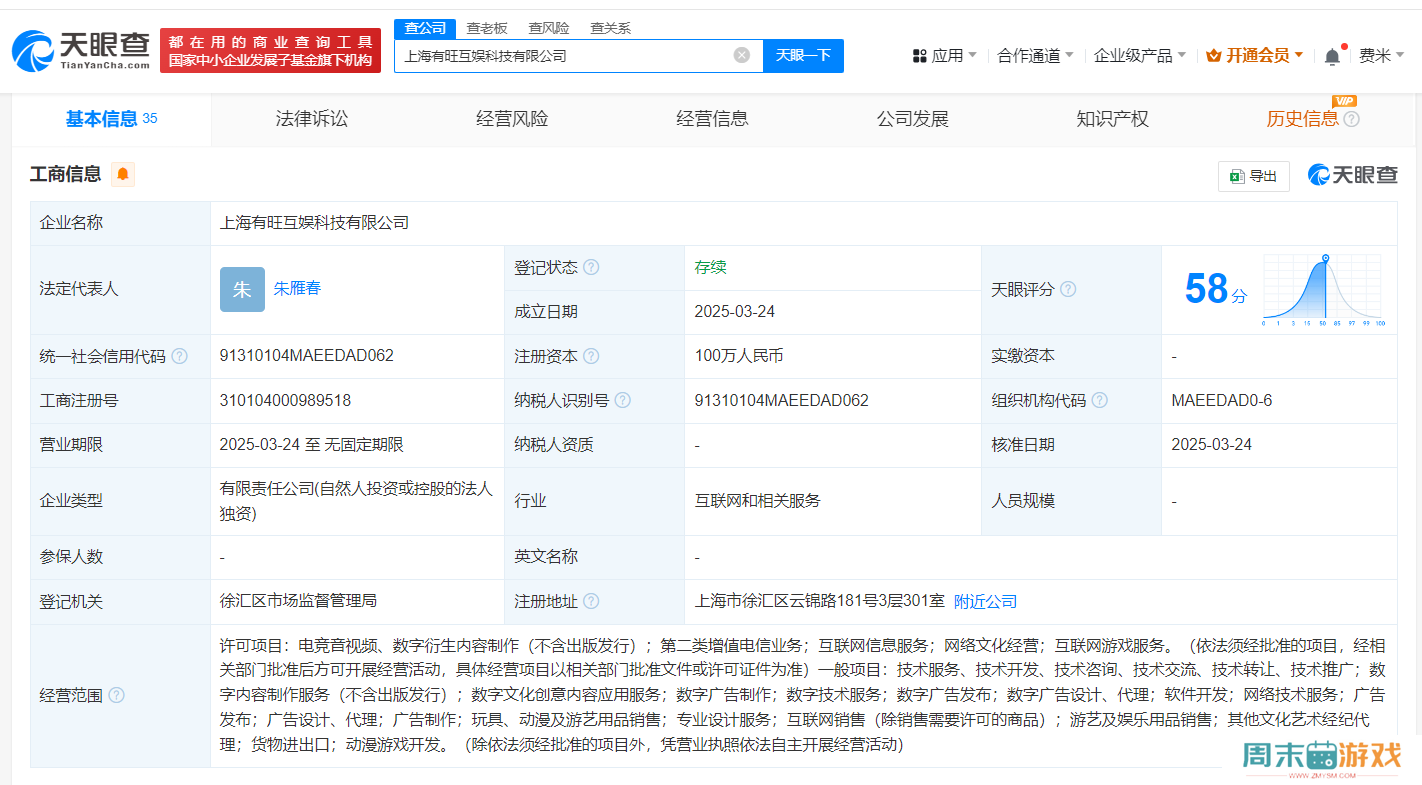The height and width of the screenshot is (785, 1422).
Task: Click help icon next to 天眼评分
Action: click(1068, 289)
